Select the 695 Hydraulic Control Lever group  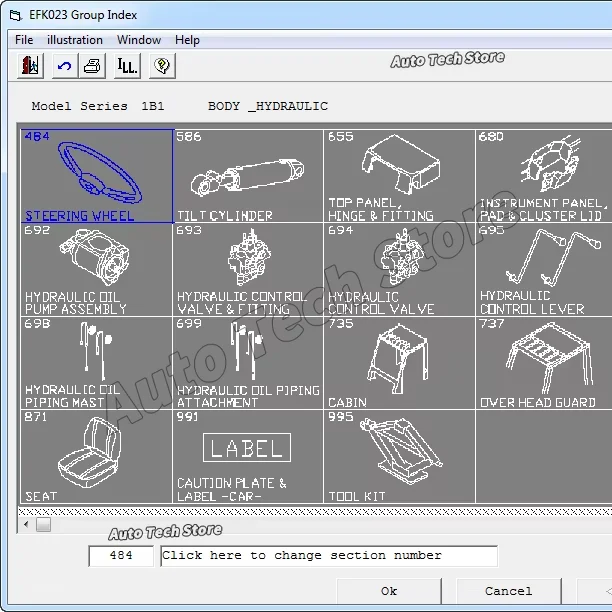click(544, 270)
